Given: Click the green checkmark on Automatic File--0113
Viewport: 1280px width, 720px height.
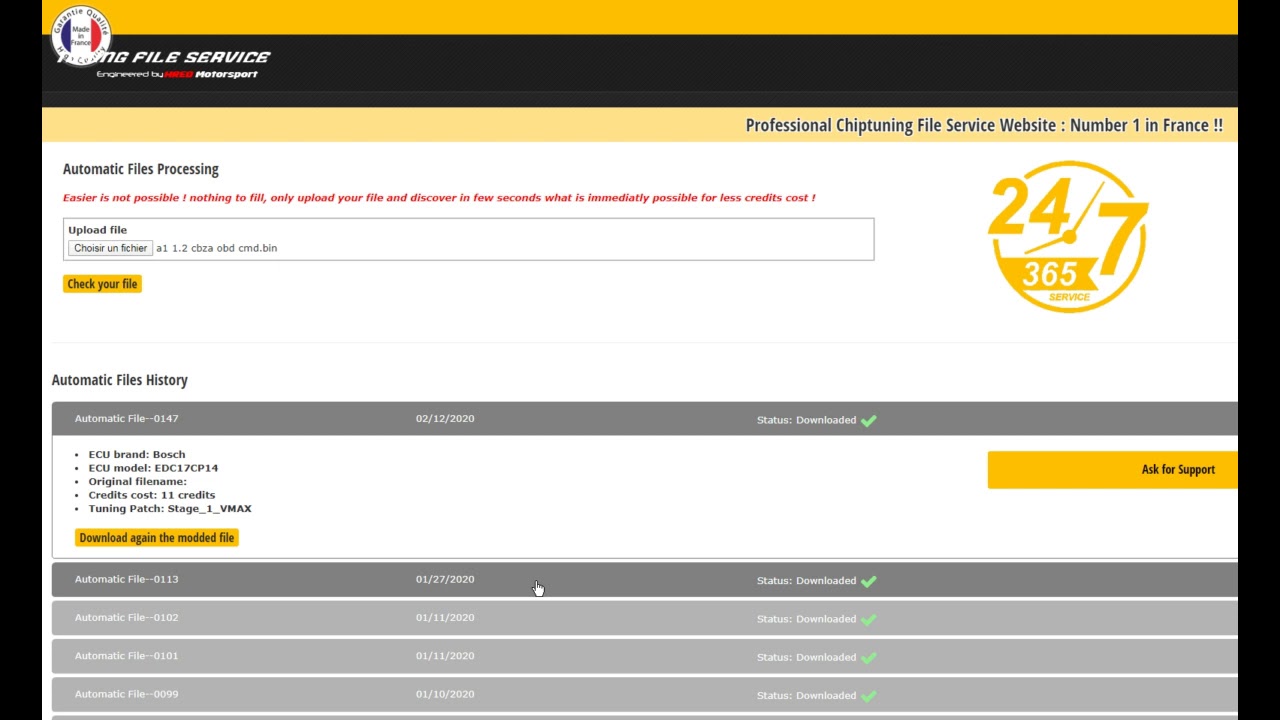Looking at the screenshot, I should coord(868,581).
